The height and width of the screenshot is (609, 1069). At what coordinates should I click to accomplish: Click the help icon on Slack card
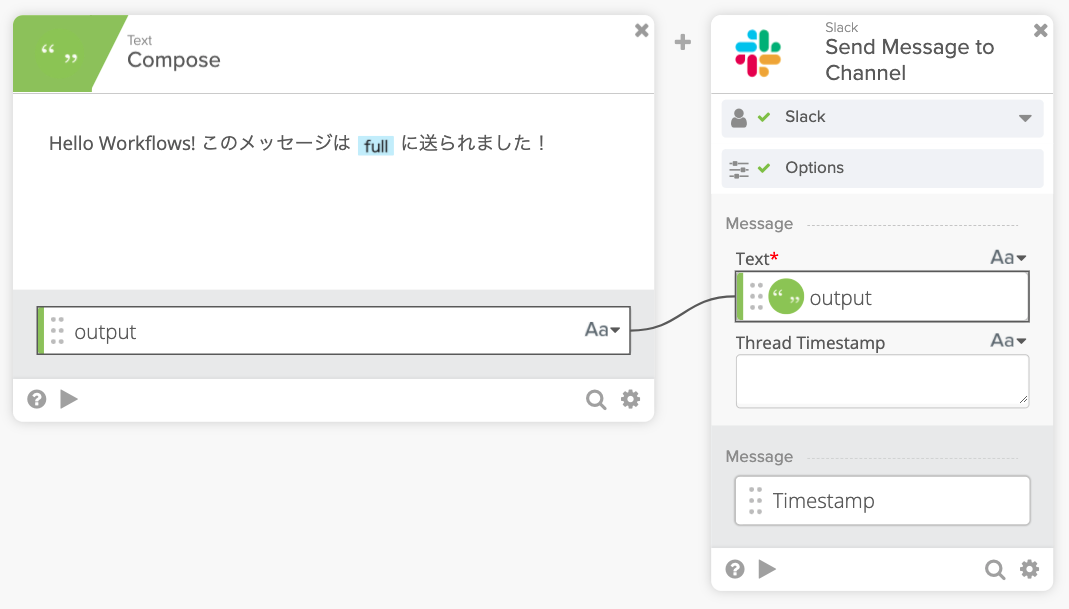tap(735, 569)
